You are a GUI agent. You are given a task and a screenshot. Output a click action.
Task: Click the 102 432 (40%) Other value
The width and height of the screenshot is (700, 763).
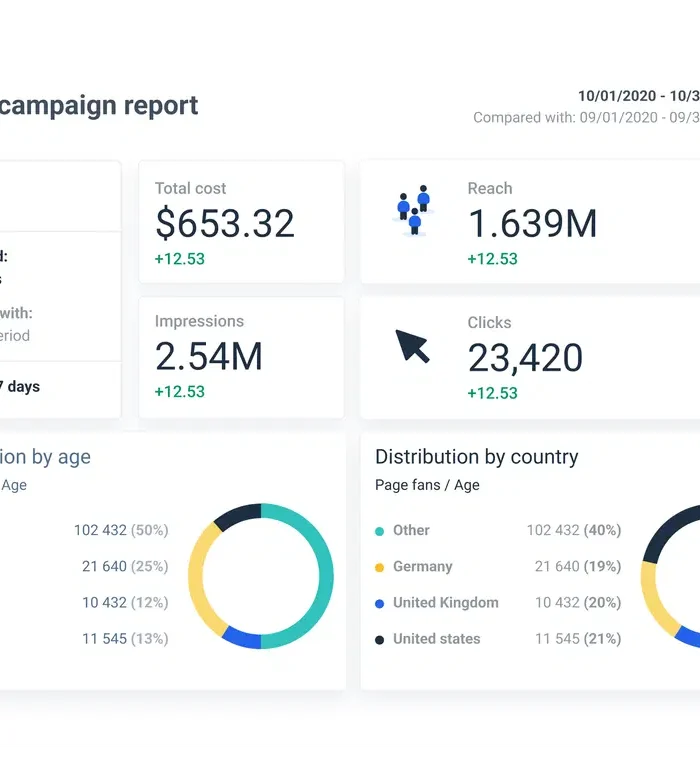(x=574, y=530)
